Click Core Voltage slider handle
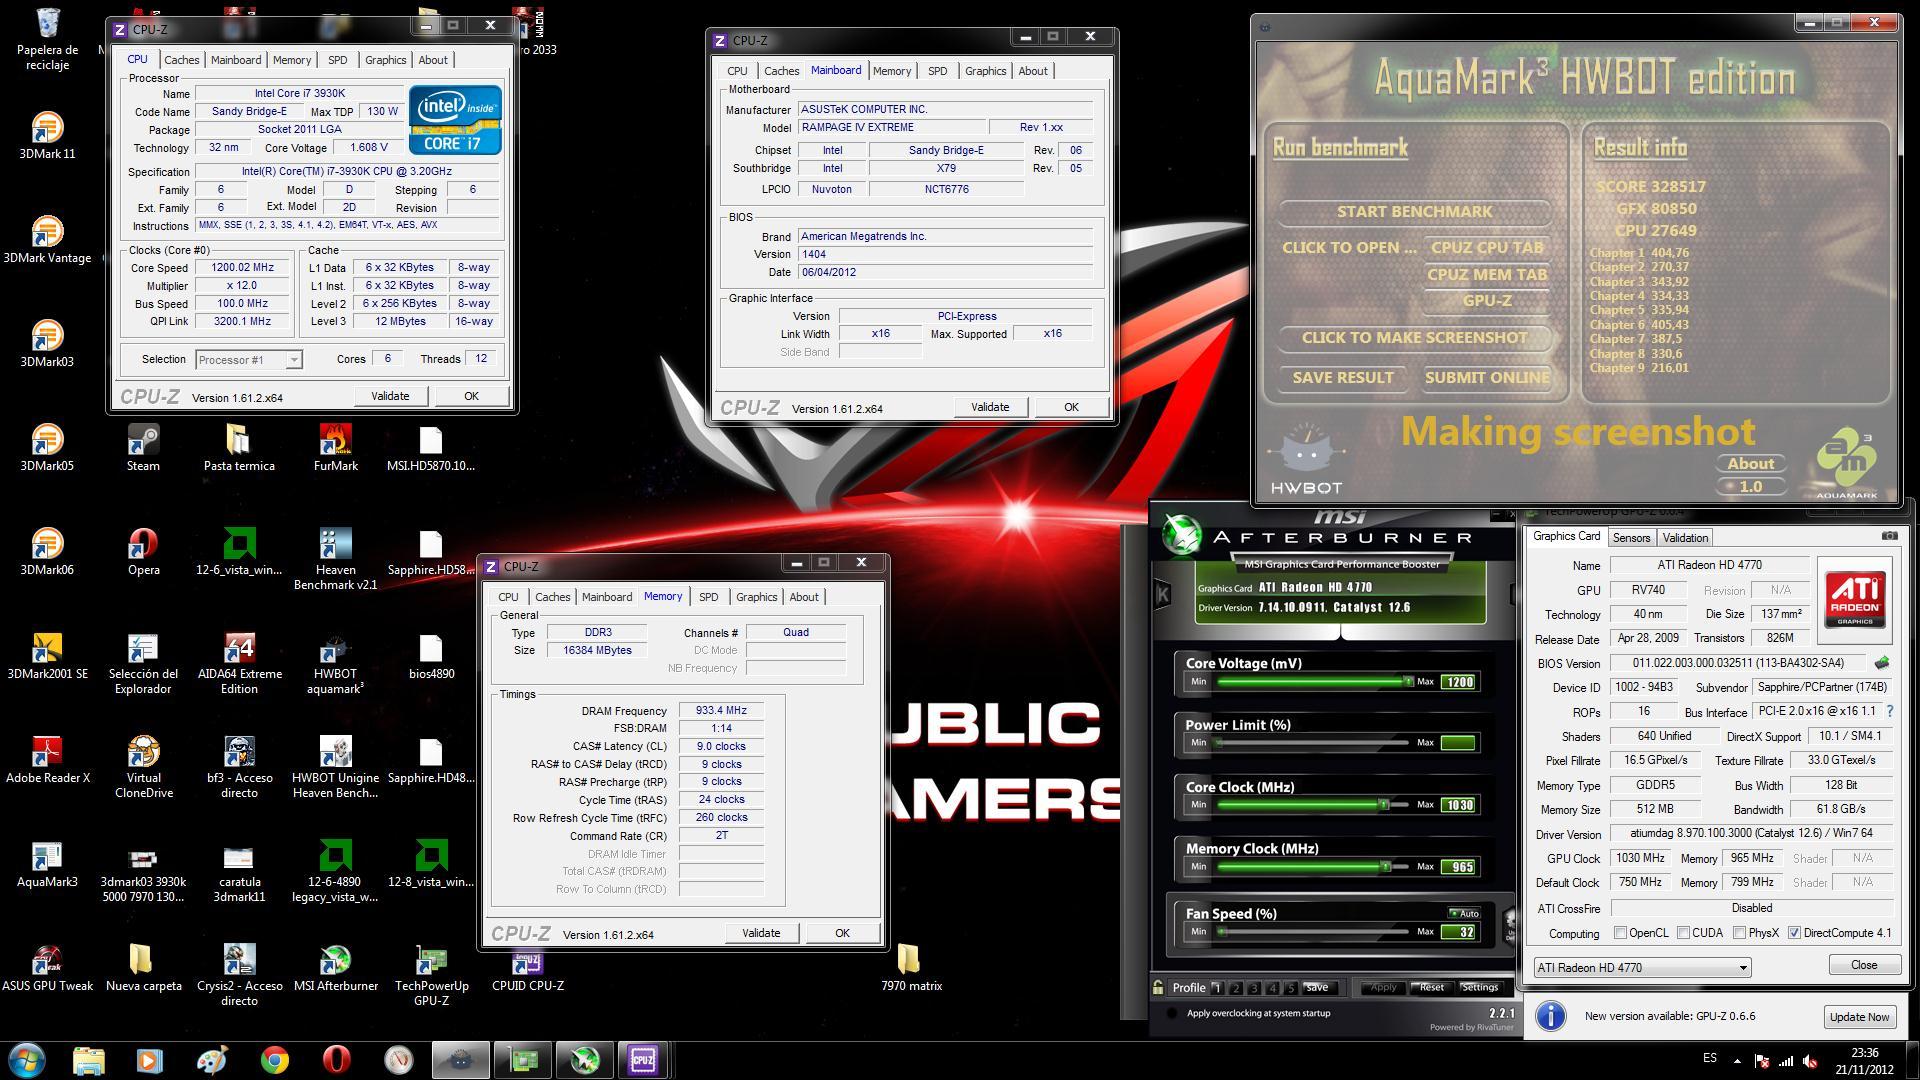Image resolution: width=1920 pixels, height=1080 pixels. [1408, 682]
